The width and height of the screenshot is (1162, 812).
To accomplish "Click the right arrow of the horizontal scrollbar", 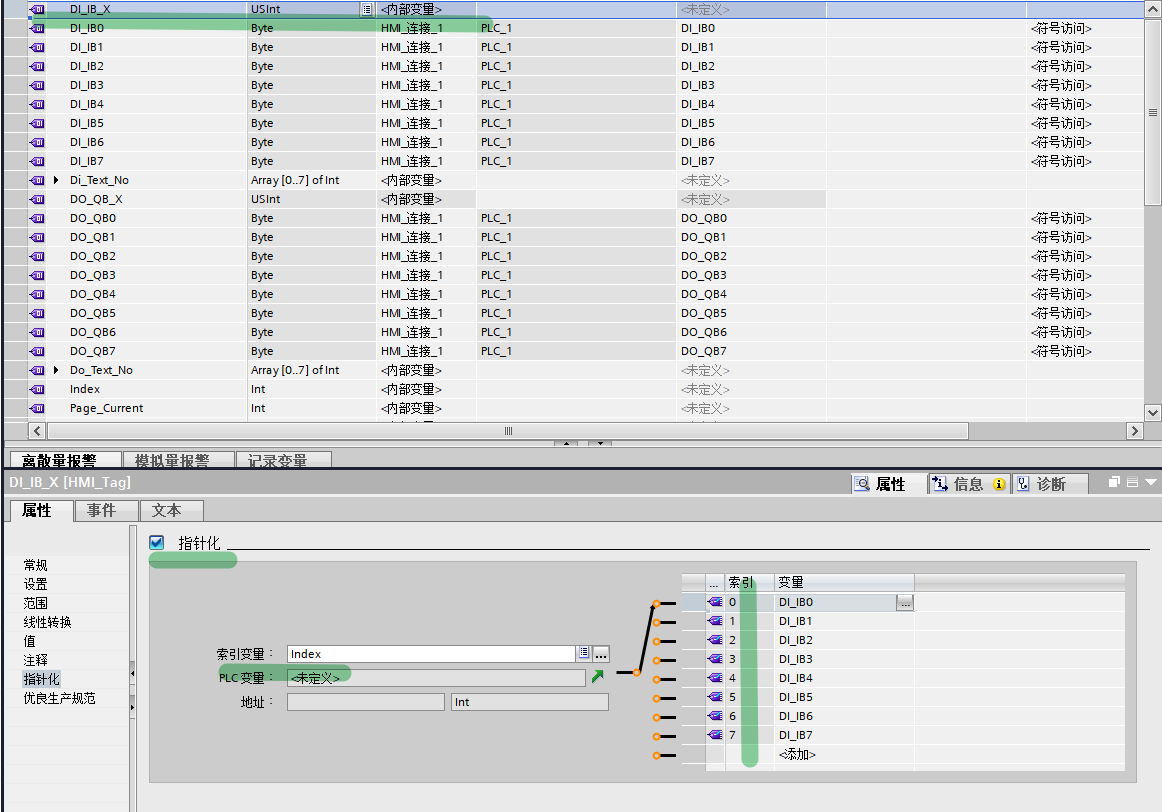I will tap(1134, 431).
